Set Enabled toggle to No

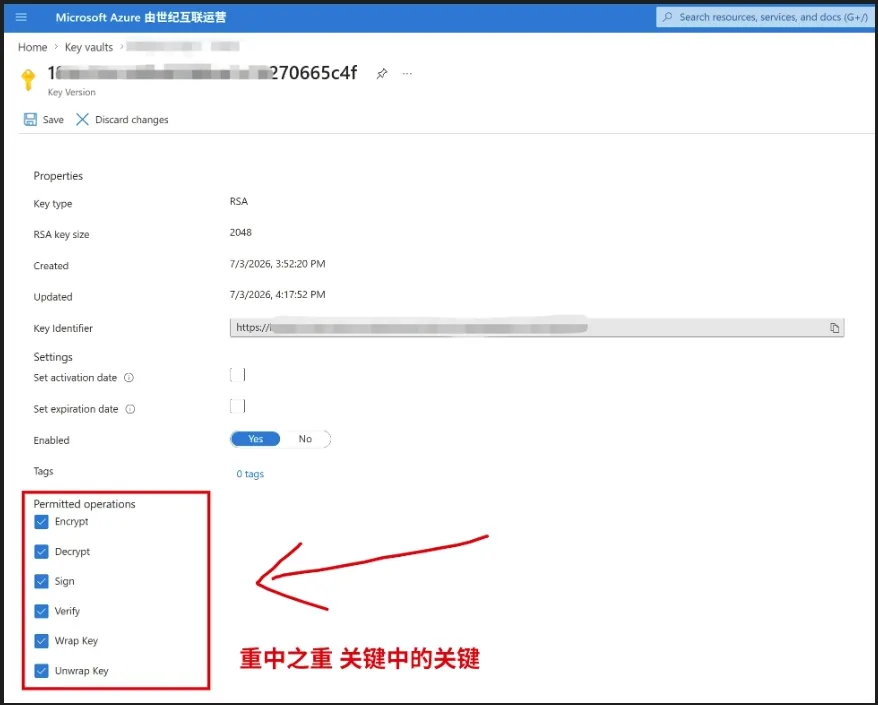305,439
